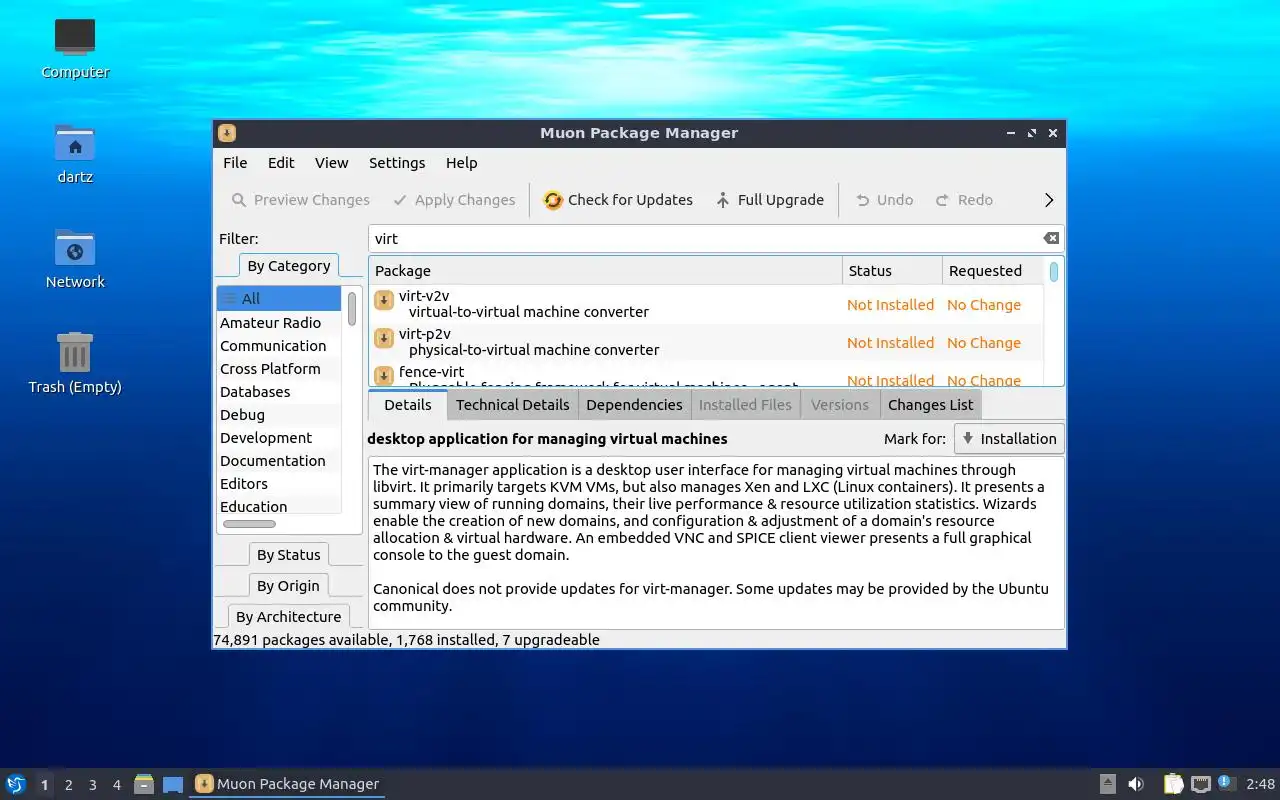Open the dartz home folder icon

tap(75, 154)
